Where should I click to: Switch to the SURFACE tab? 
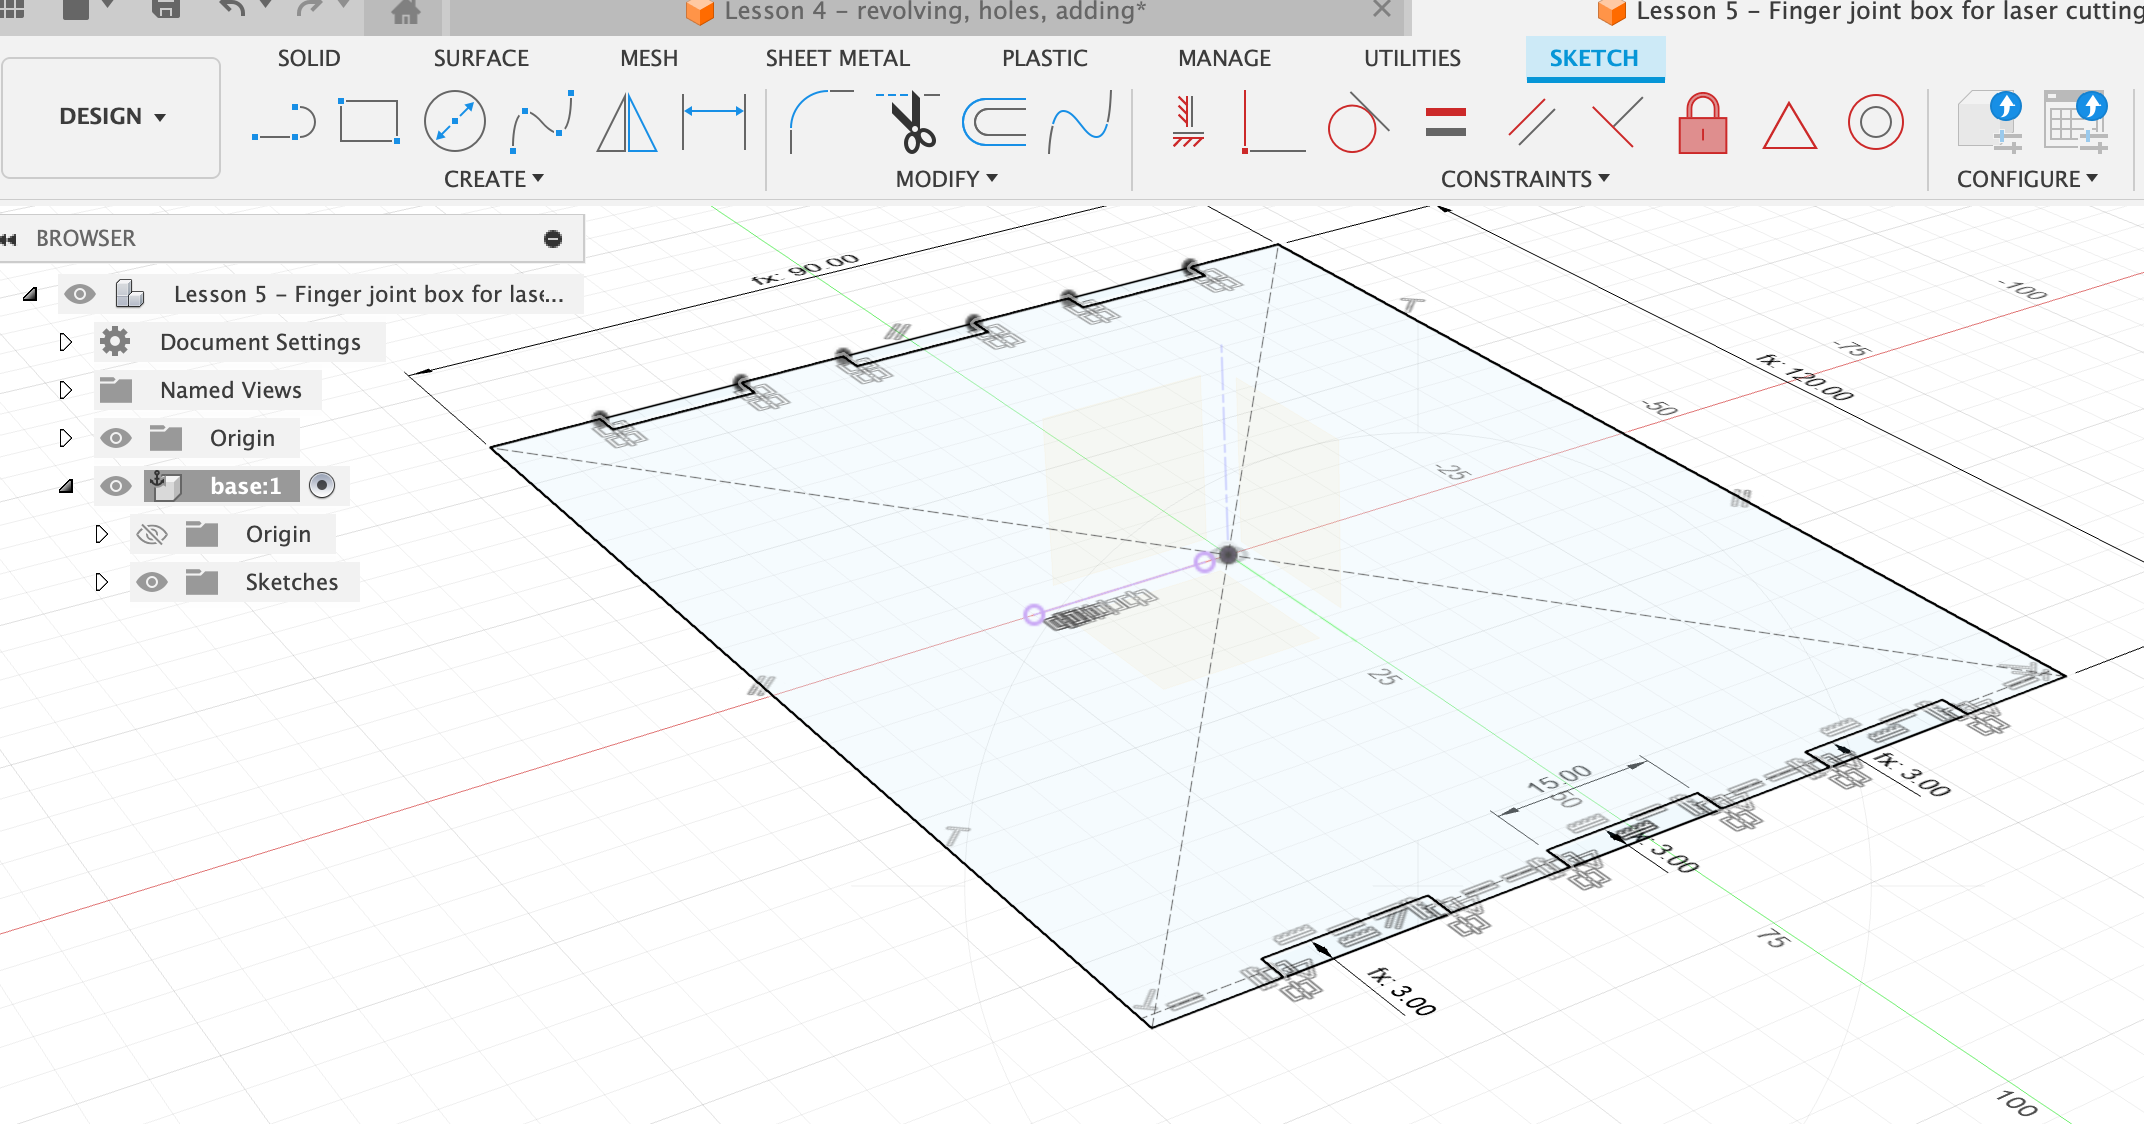click(481, 58)
